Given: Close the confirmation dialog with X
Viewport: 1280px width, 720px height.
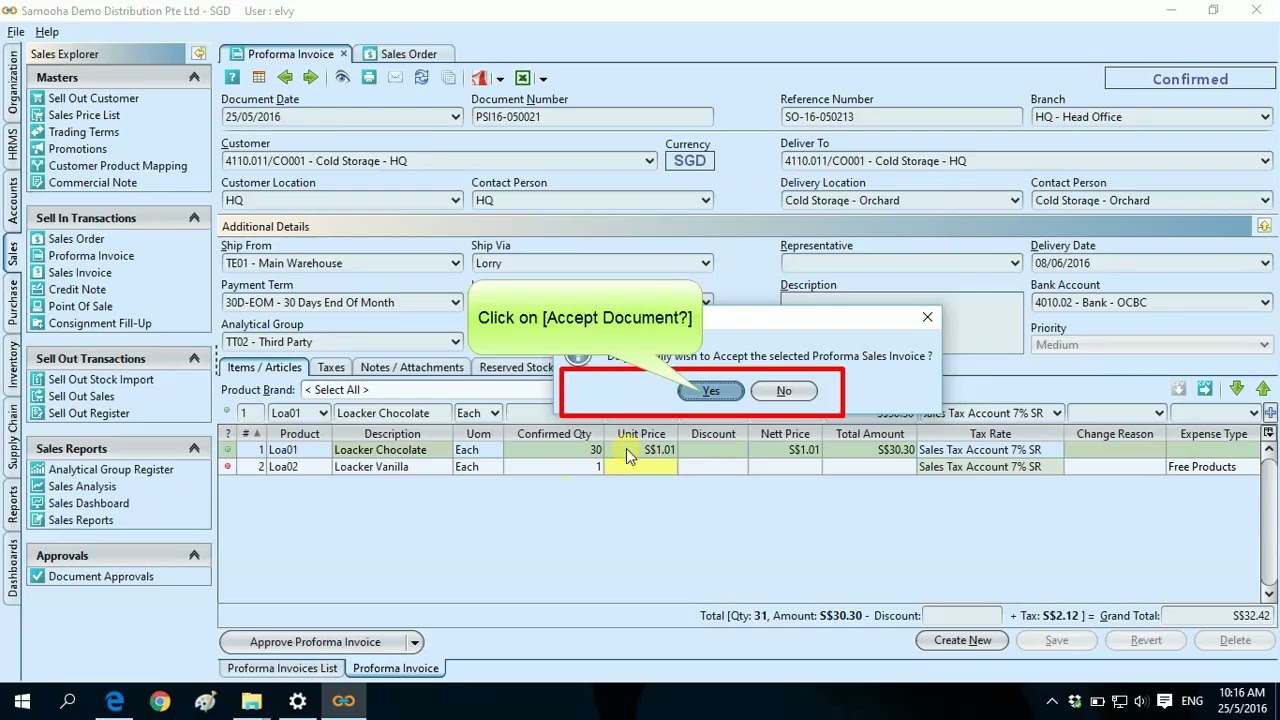Looking at the screenshot, I should coord(927,317).
